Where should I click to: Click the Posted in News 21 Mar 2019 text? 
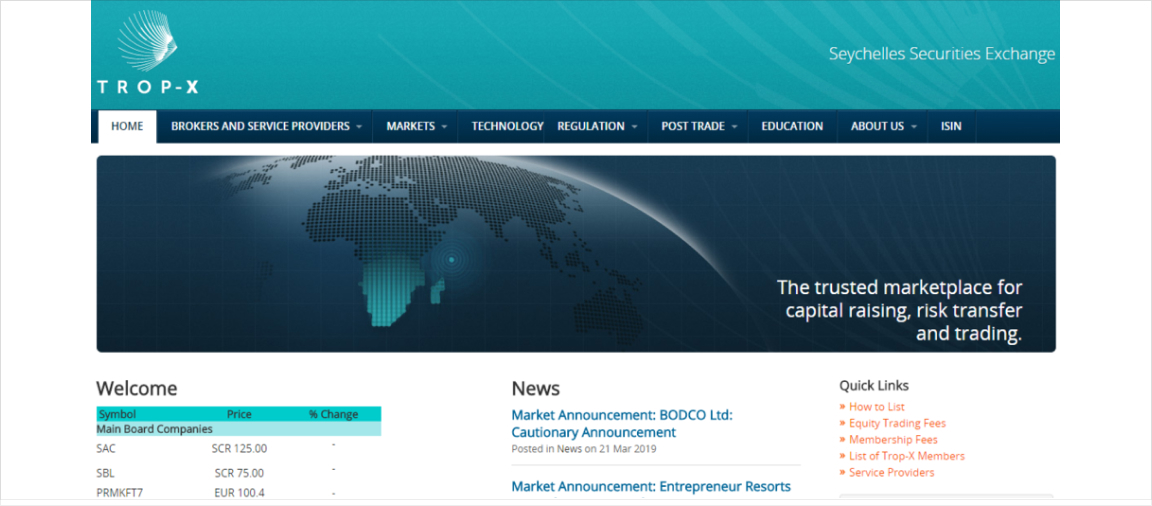(584, 449)
